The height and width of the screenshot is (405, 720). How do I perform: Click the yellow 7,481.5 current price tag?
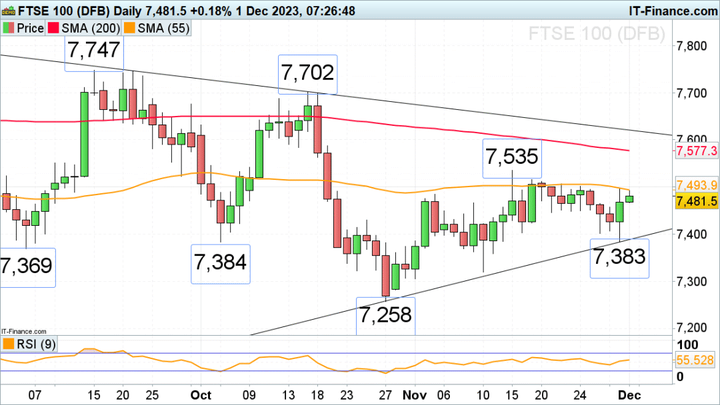696,201
